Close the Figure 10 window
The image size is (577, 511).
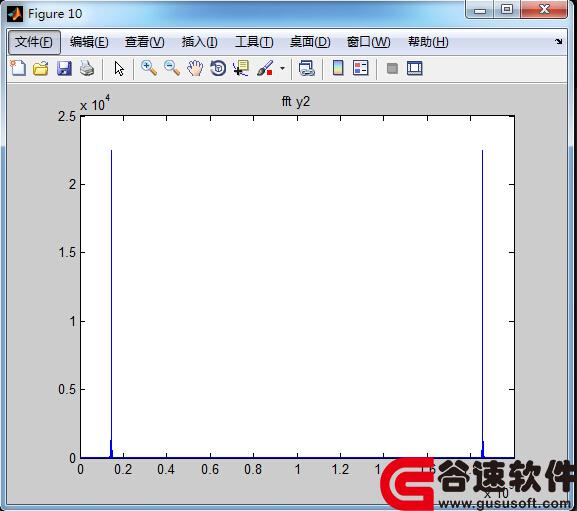[x=544, y=9]
